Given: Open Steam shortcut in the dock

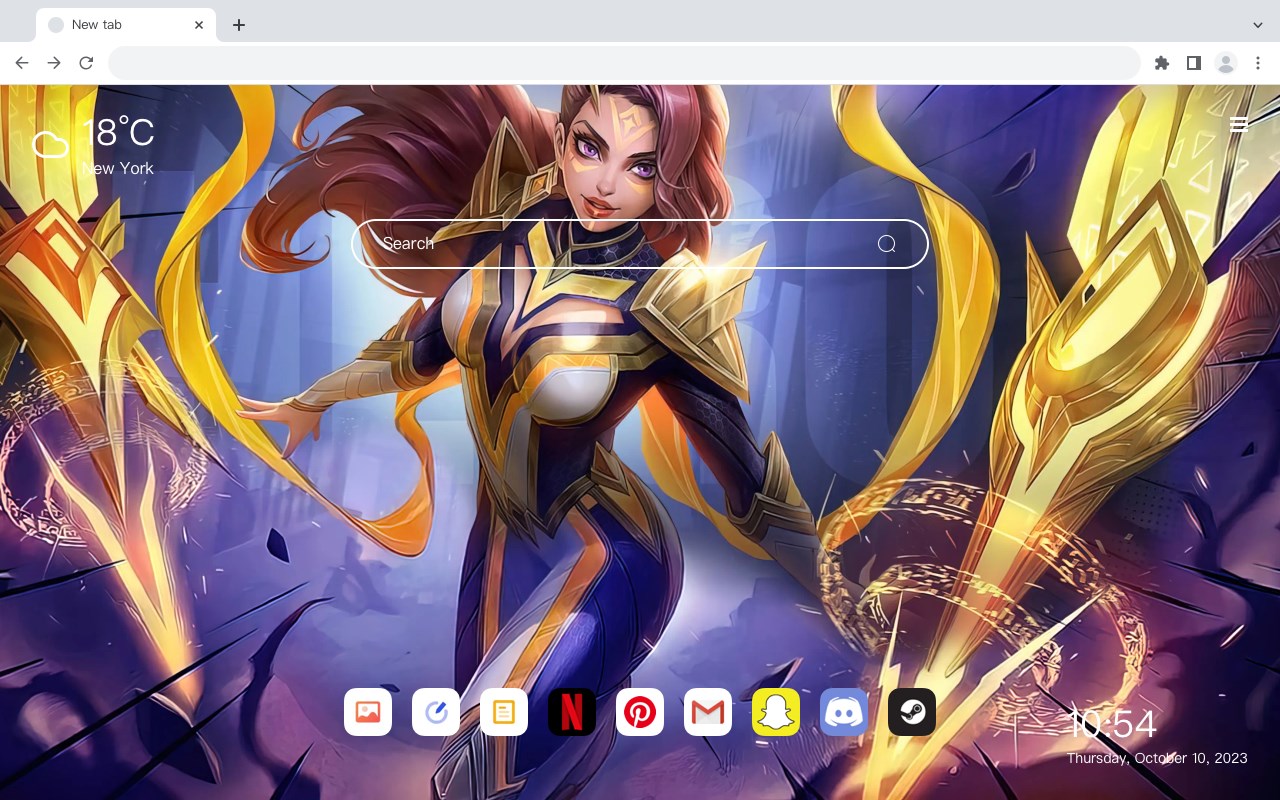Looking at the screenshot, I should [912, 712].
